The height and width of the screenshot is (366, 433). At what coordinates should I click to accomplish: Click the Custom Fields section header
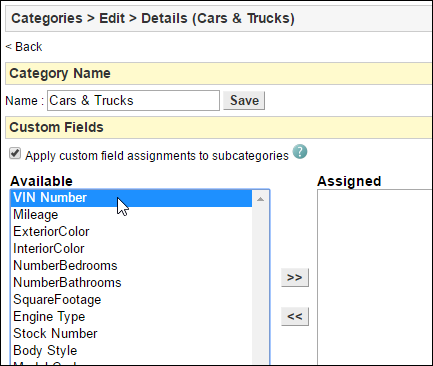click(x=219, y=127)
